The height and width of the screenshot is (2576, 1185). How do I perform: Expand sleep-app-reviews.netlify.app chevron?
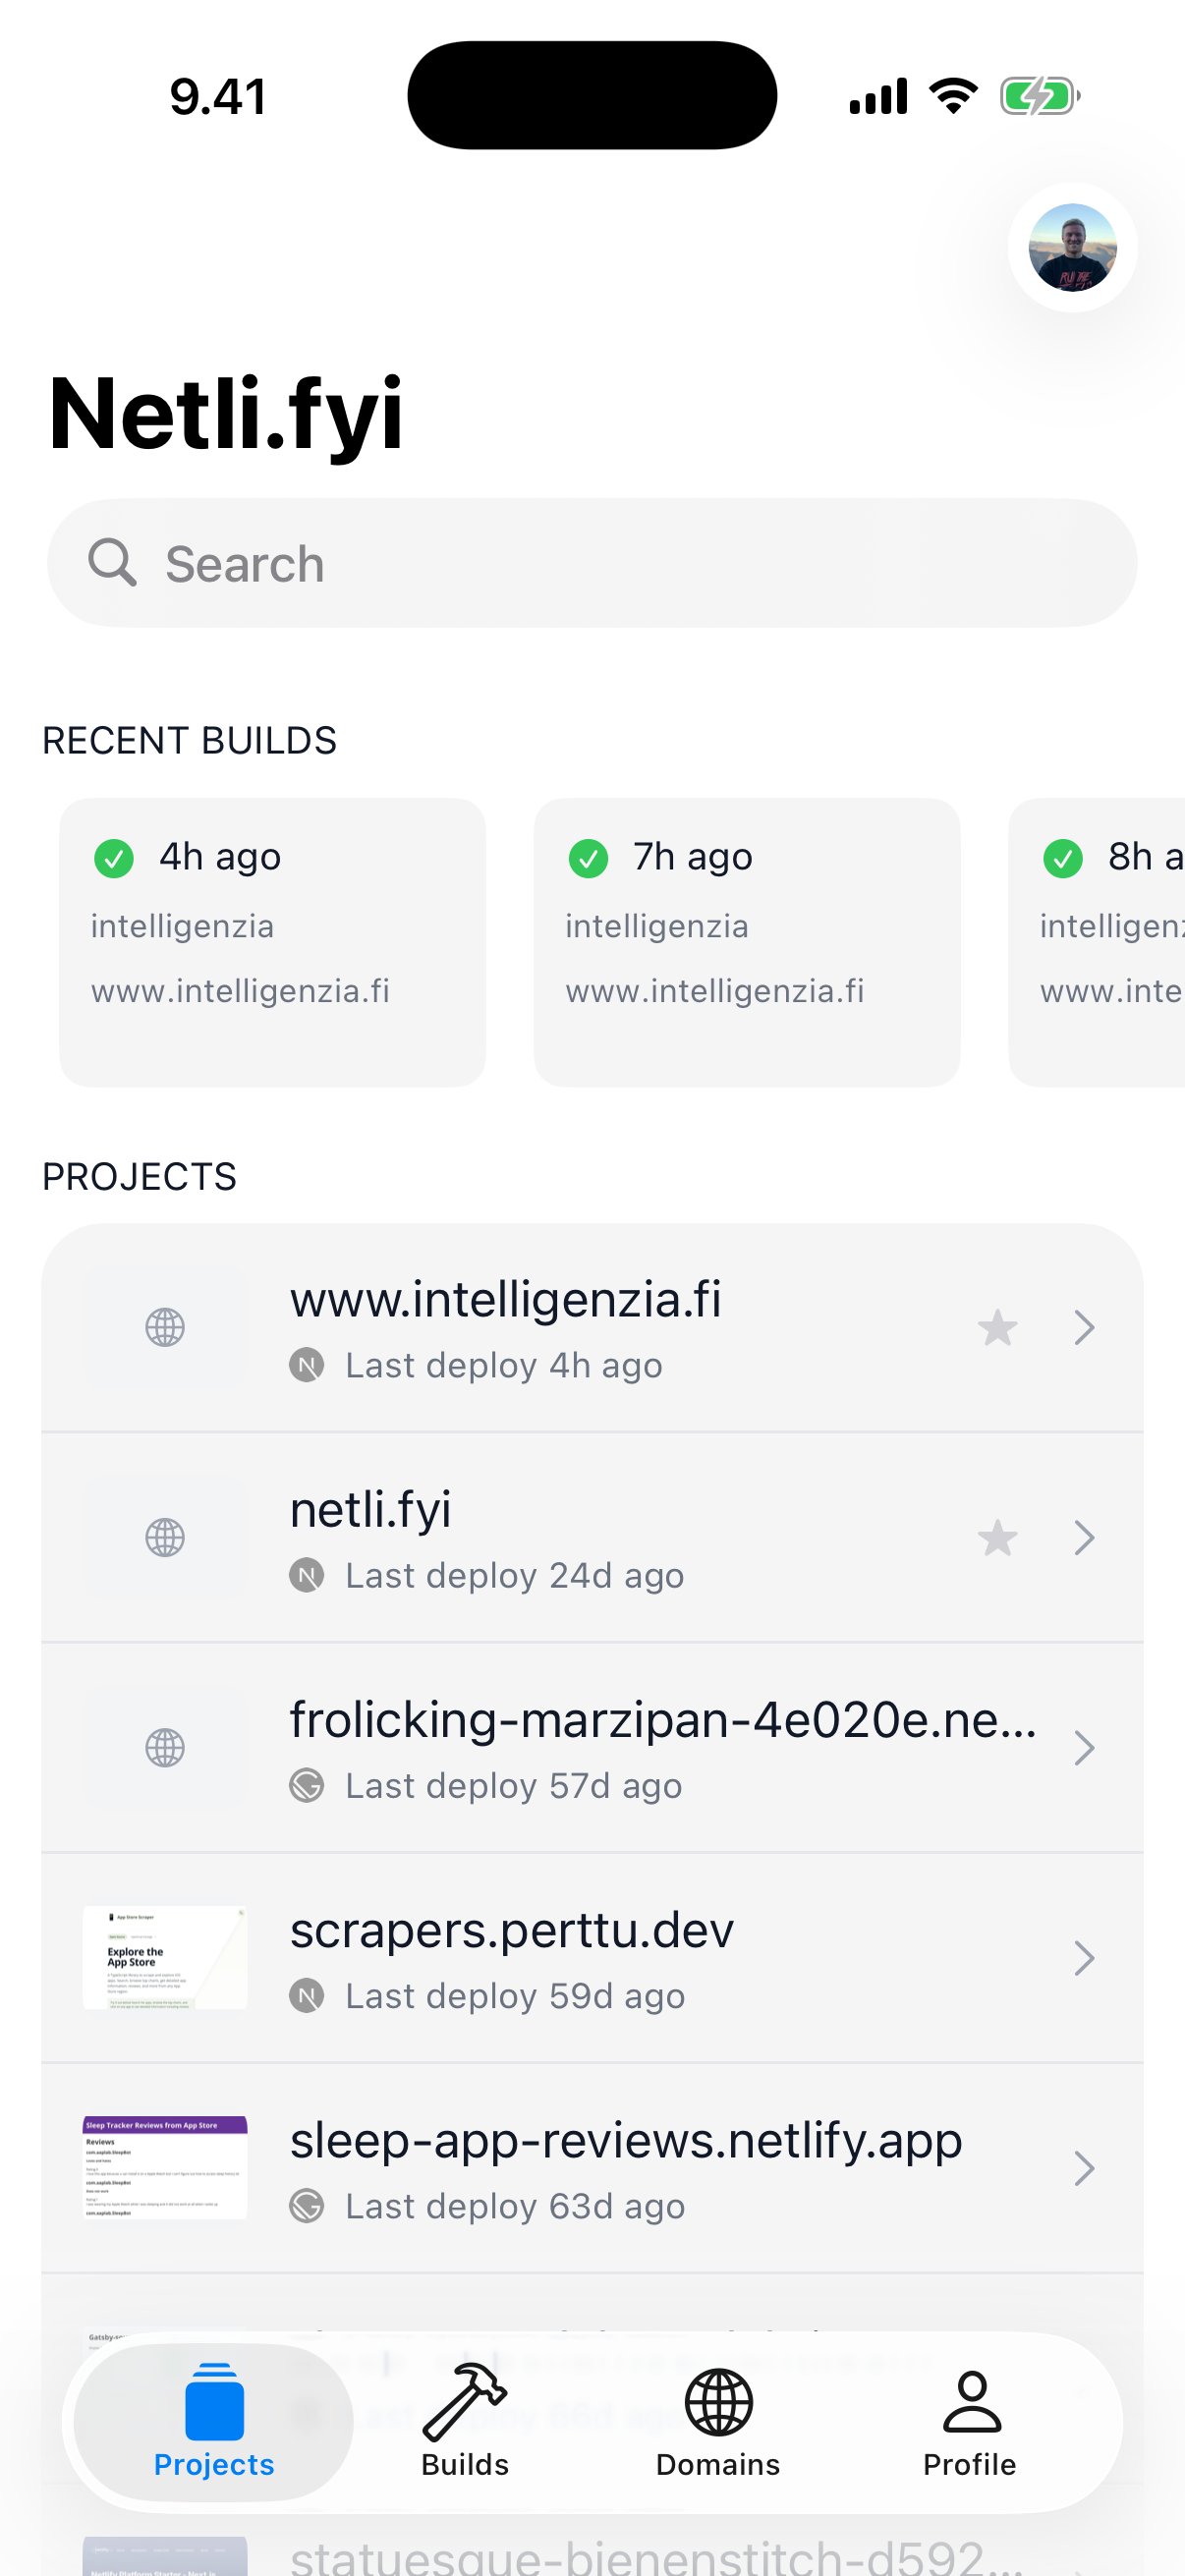coord(1086,2169)
